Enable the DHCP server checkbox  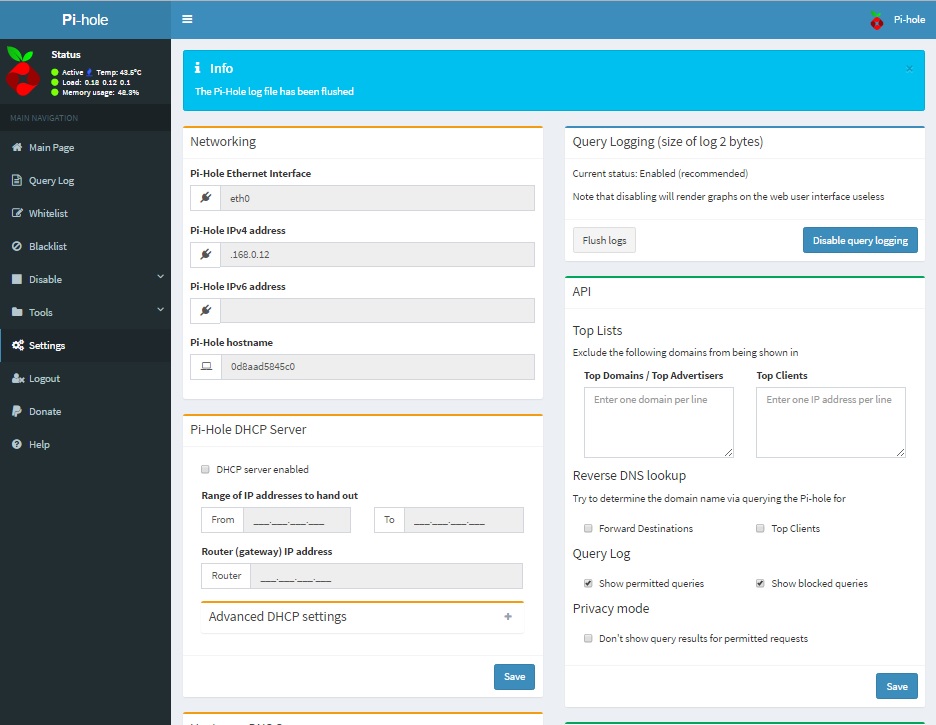pyautogui.click(x=205, y=469)
